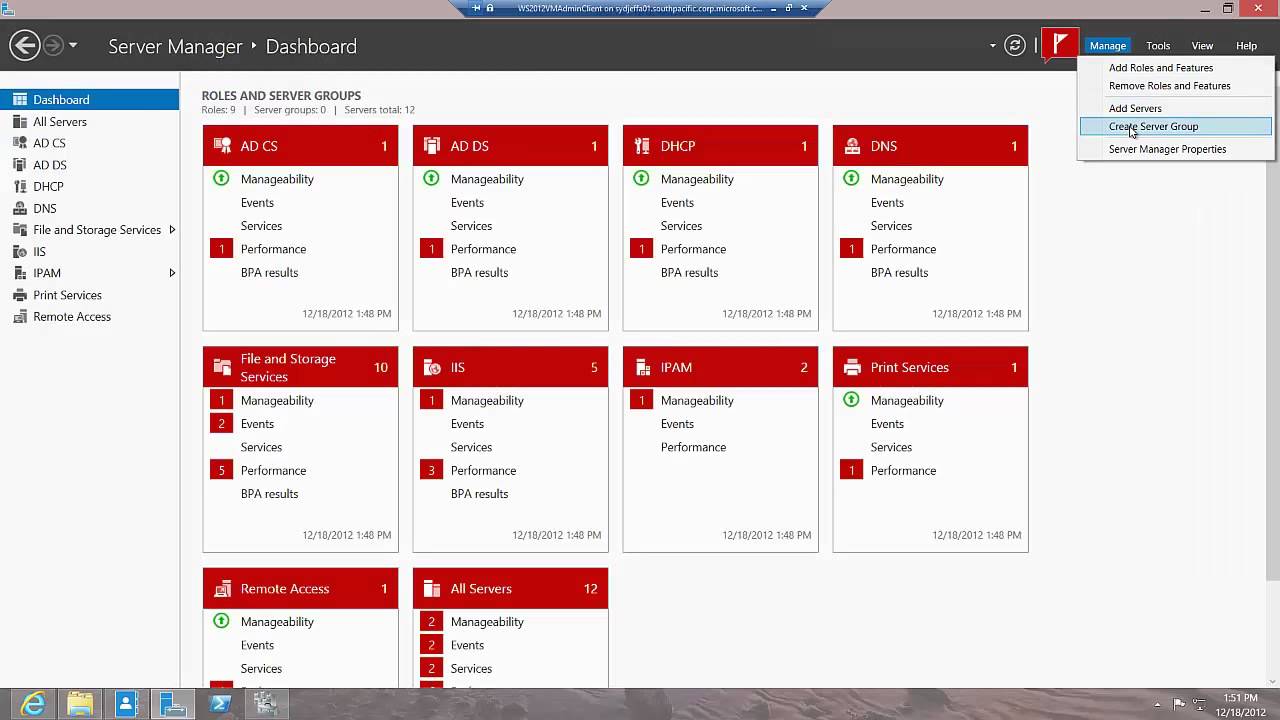Viewport: 1280px width, 720px height.
Task: Click the DNS sidebar icon
Action: (x=19, y=208)
